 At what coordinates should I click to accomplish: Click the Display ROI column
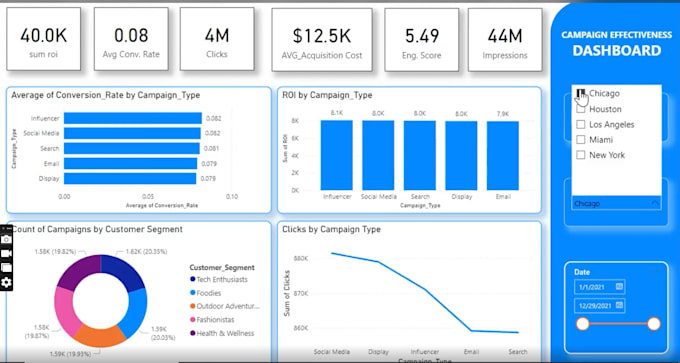(x=461, y=155)
